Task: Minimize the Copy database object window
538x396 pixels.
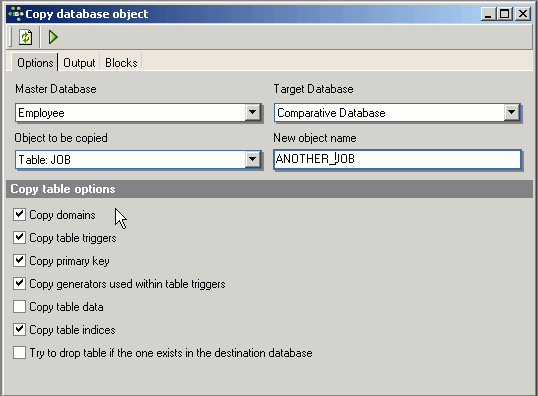Action: pyautogui.click(x=488, y=14)
